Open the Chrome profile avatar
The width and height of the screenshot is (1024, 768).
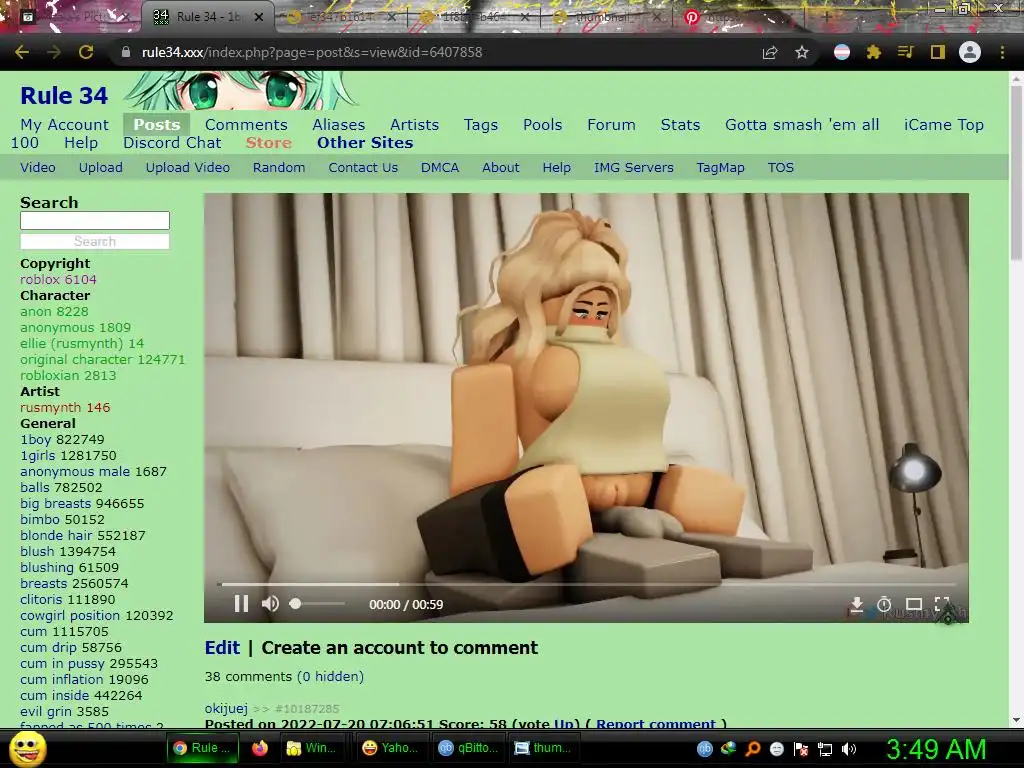[970, 52]
